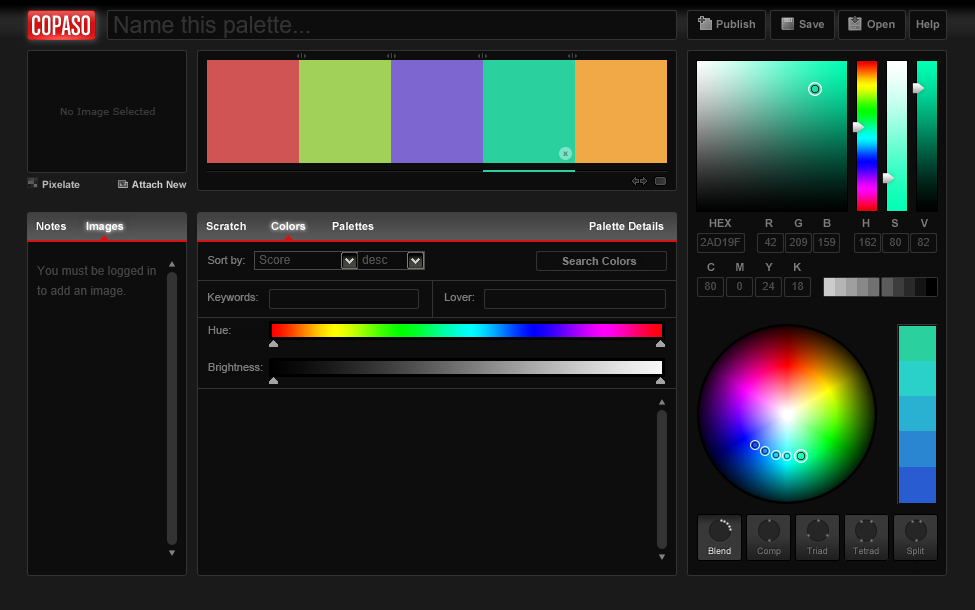The width and height of the screenshot is (975, 610).
Task: Select the Tetrad color scheme icon
Action: point(865,537)
